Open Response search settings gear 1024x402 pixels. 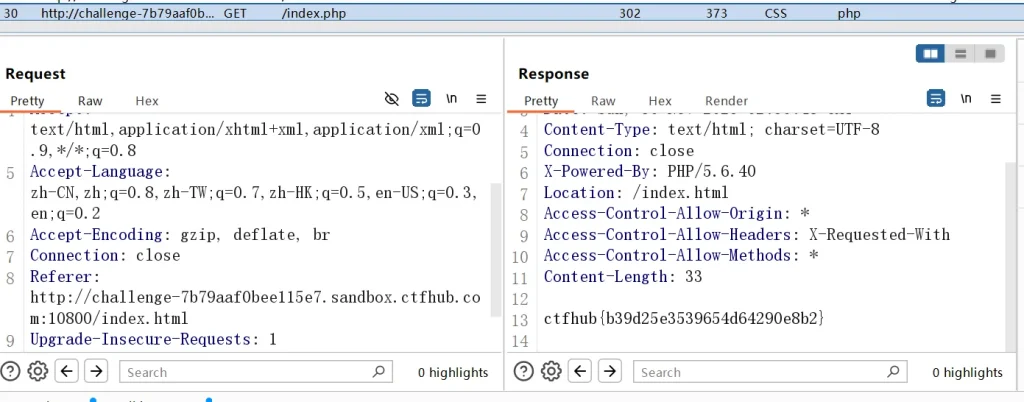pyautogui.click(x=551, y=372)
